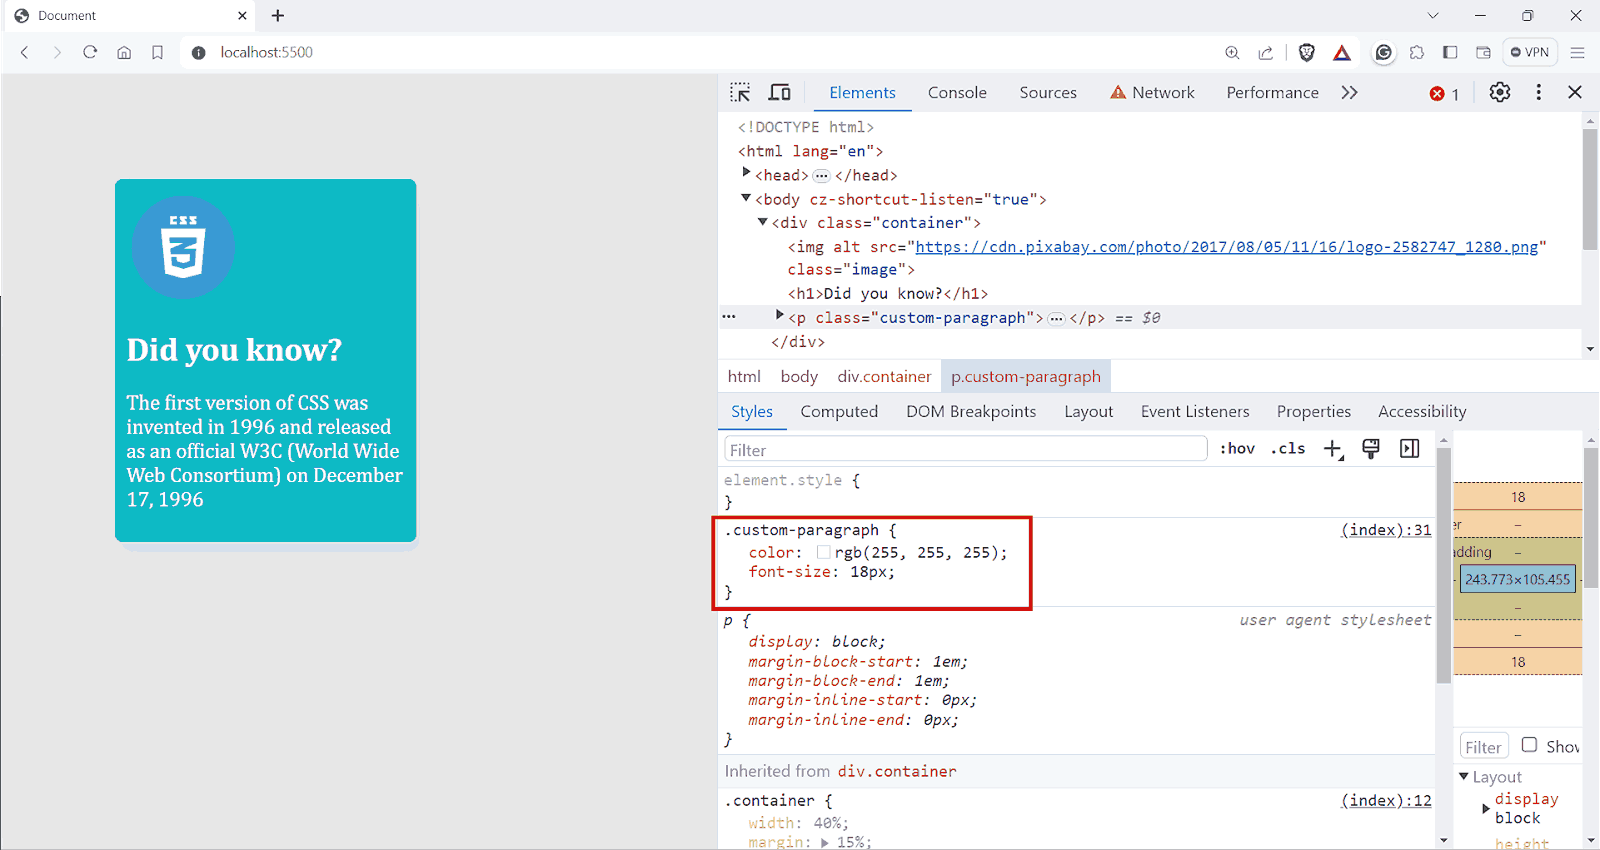Open the browser hamburger menu

pos(1577,52)
